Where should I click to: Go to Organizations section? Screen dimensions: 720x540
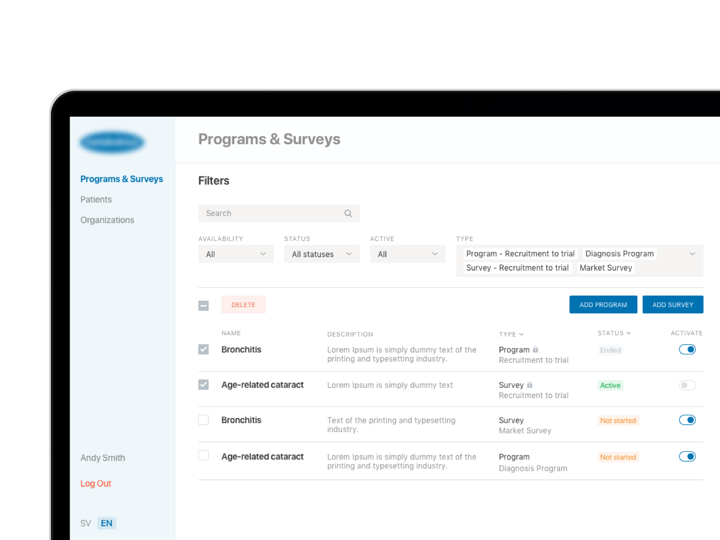point(107,220)
